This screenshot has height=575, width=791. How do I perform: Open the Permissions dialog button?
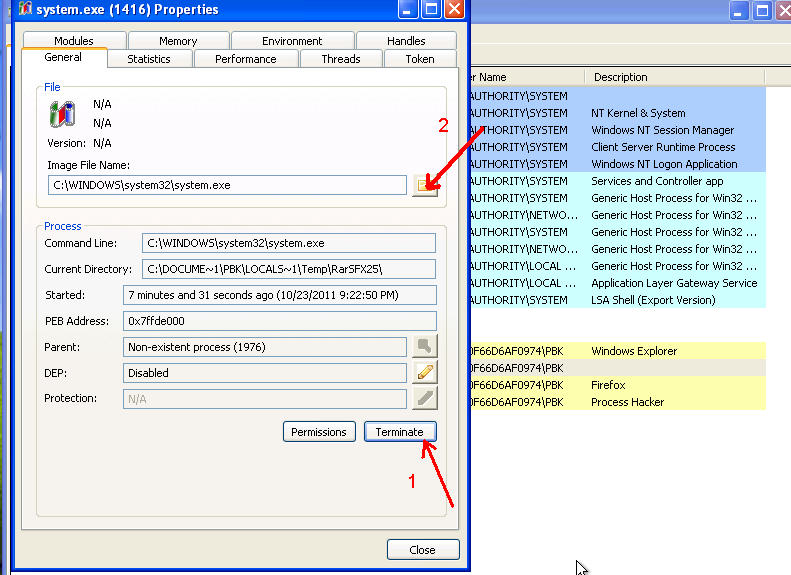point(319,432)
